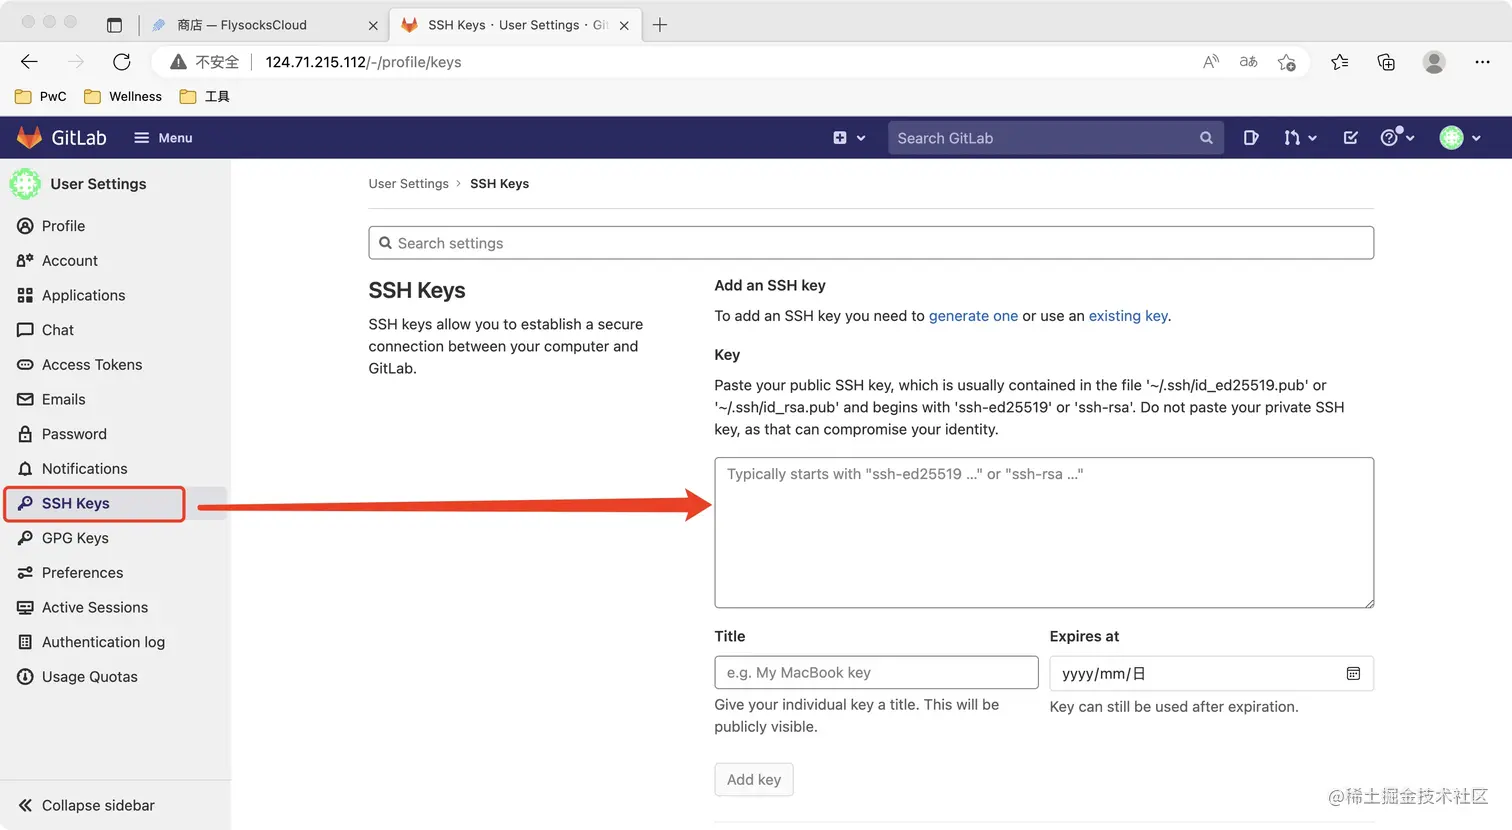1512x830 pixels.
Task: Open the Merge requests dropdown
Action: pyautogui.click(x=1300, y=138)
